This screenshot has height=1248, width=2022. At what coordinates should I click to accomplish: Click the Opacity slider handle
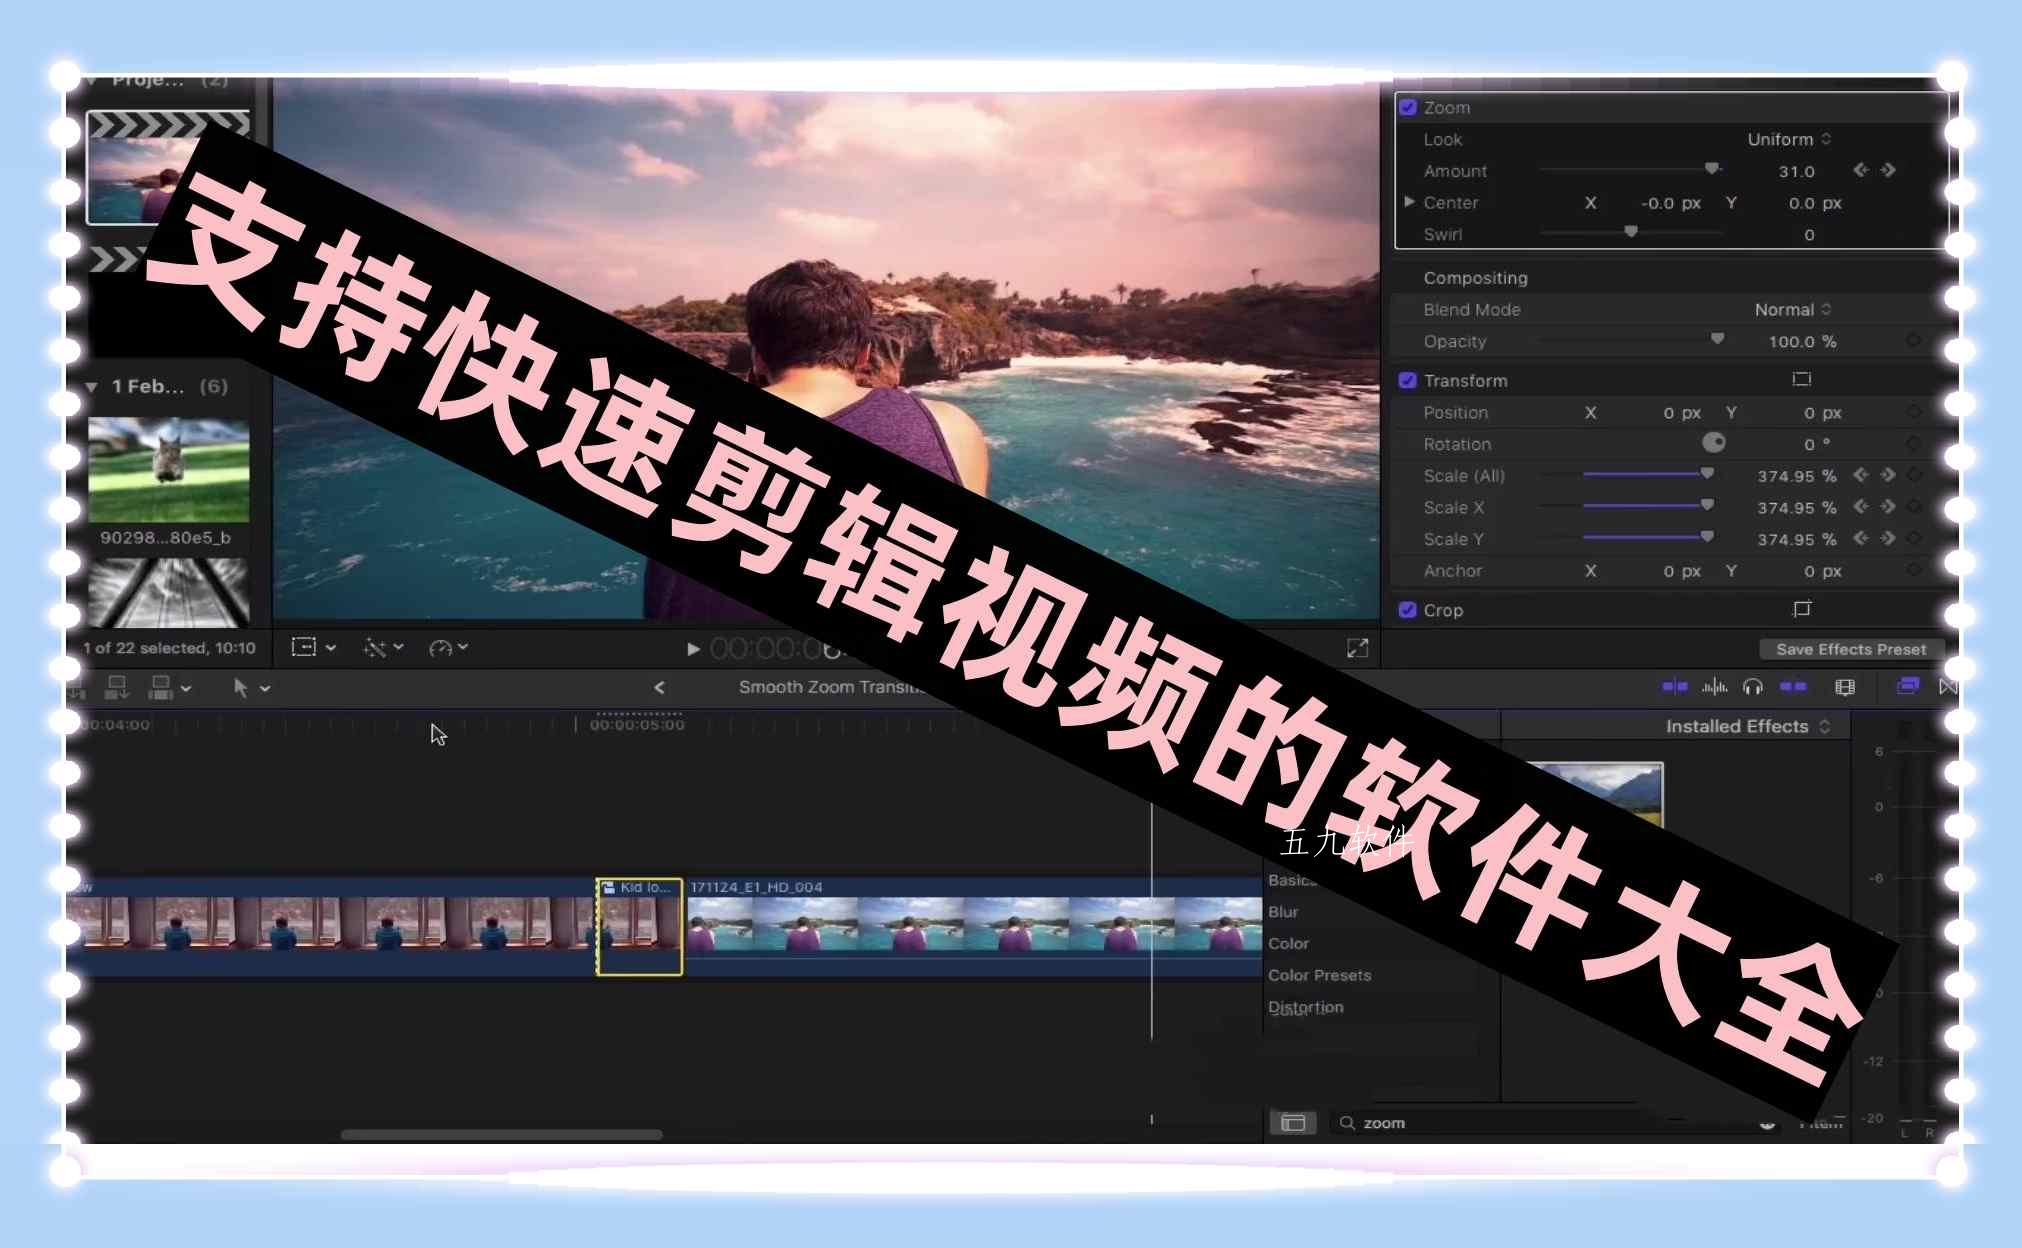[1718, 340]
